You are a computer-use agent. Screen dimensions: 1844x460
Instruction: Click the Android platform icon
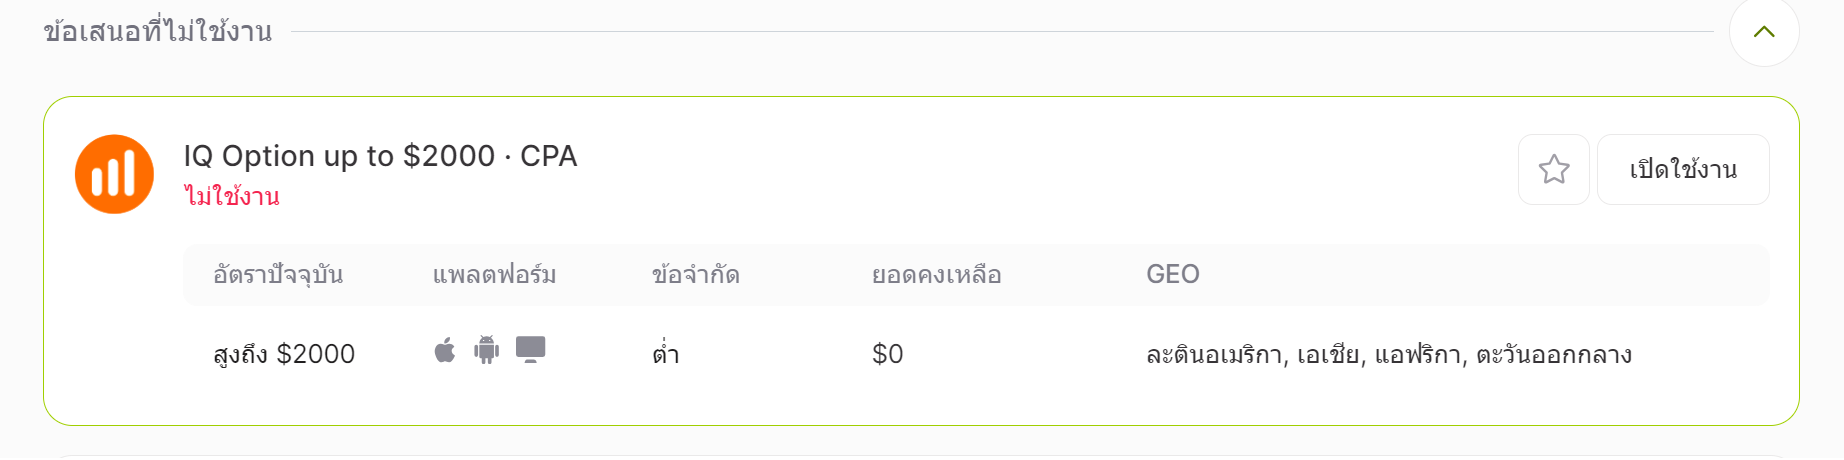coord(487,350)
